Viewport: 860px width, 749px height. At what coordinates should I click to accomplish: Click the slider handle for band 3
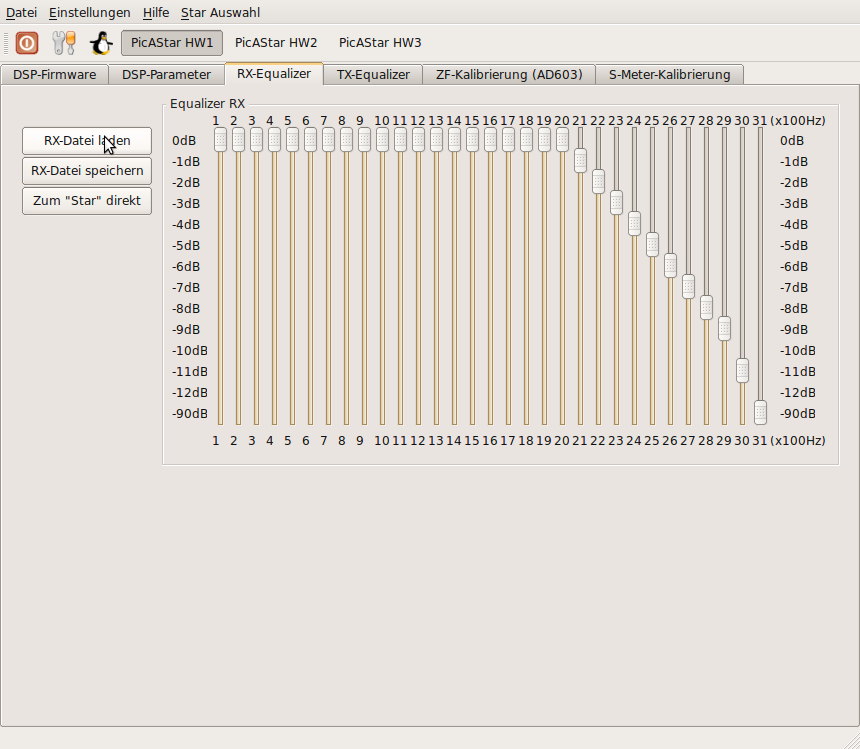pyautogui.click(x=256, y=140)
